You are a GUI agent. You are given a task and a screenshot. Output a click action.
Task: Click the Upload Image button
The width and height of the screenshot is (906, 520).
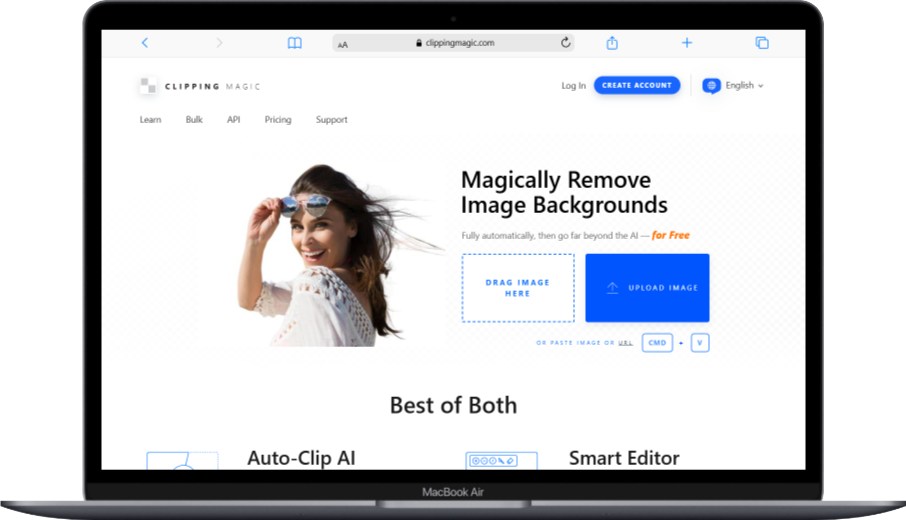click(x=647, y=288)
